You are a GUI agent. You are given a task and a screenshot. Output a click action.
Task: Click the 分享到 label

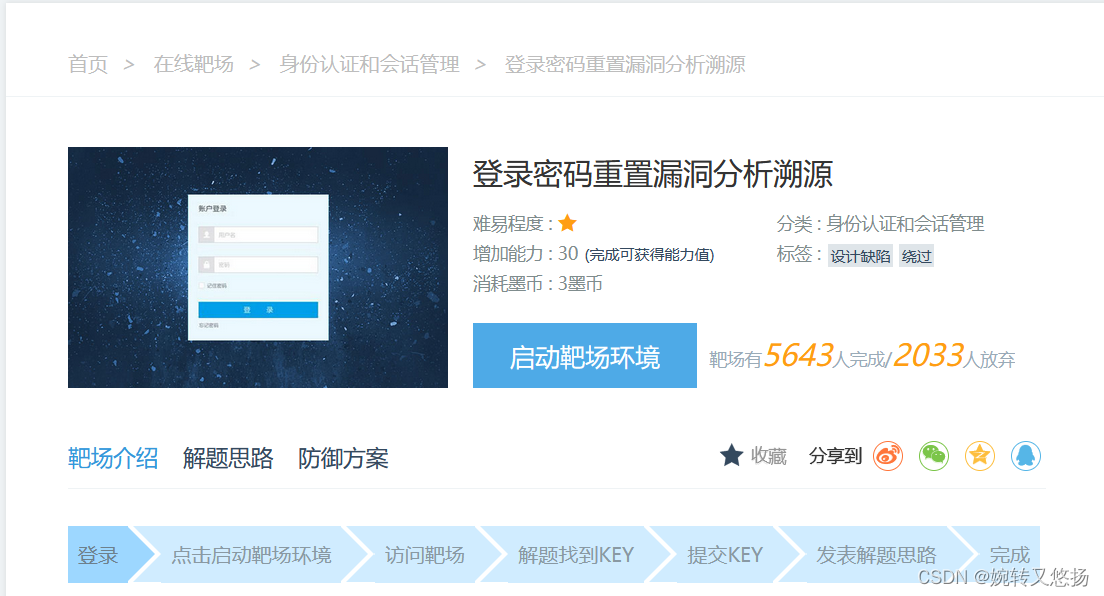click(x=835, y=457)
